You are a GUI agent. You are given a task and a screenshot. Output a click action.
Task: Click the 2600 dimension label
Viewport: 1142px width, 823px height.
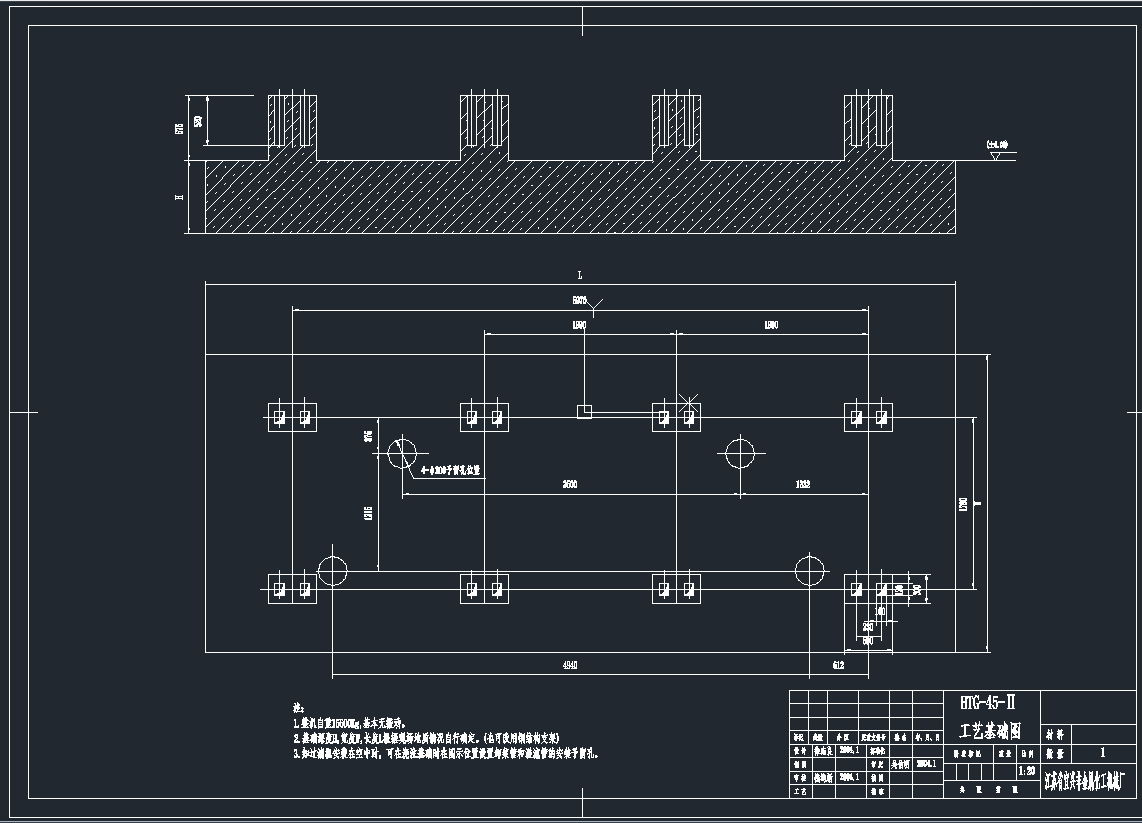pyautogui.click(x=570, y=484)
